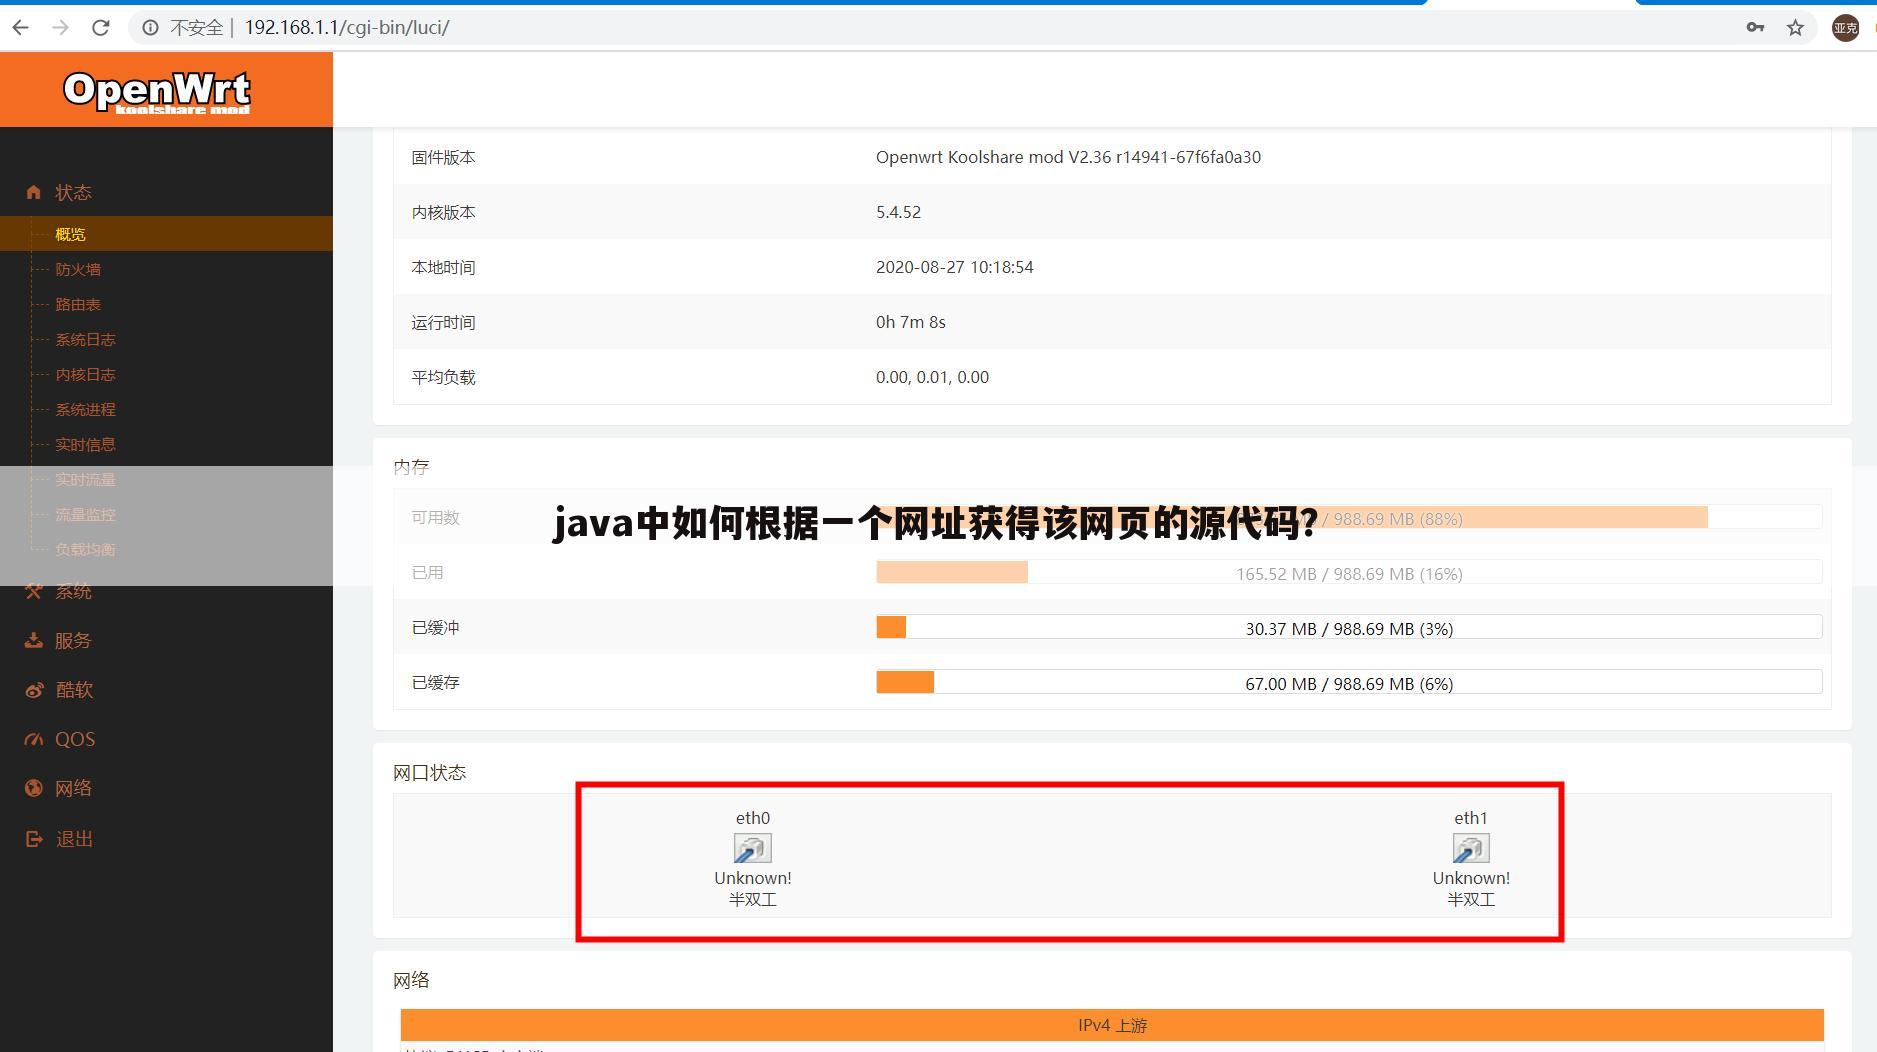Click the eth0 network port icon
The width and height of the screenshot is (1877, 1052).
click(x=753, y=848)
